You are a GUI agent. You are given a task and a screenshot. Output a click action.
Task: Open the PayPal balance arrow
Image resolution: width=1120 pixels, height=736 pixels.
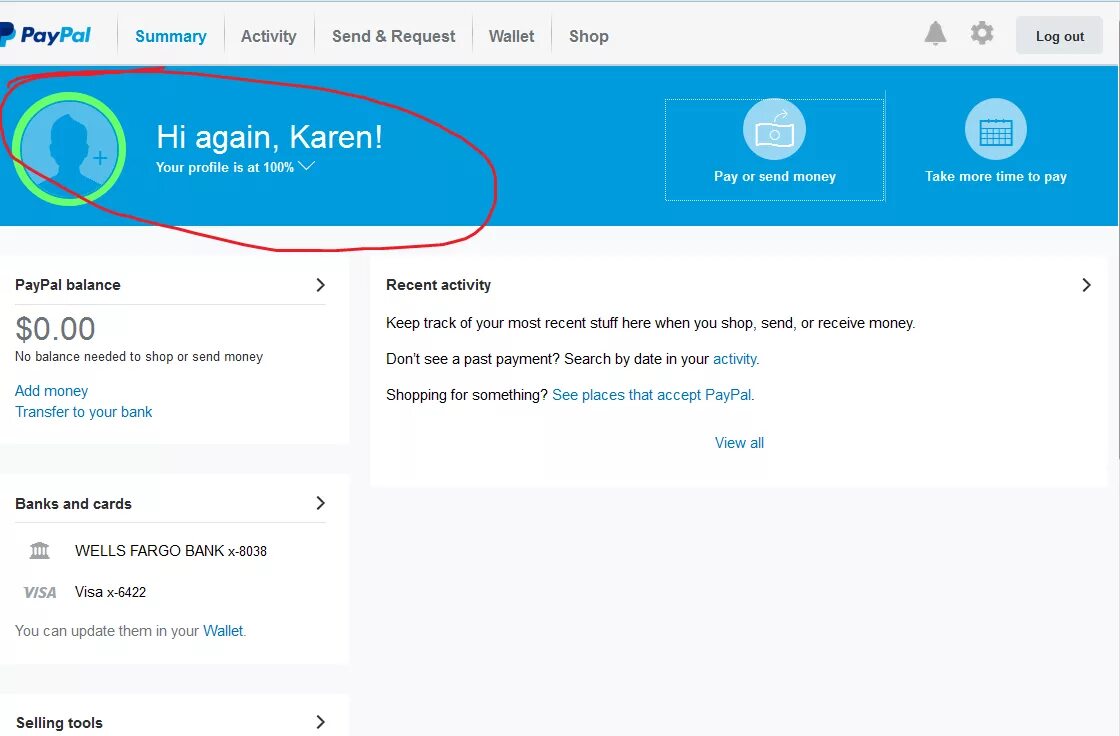[x=320, y=285]
